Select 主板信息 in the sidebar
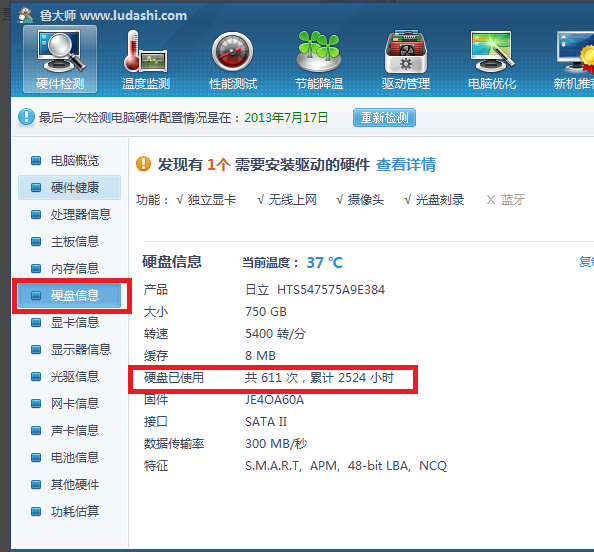Viewport: 594px width, 552px height. point(69,241)
